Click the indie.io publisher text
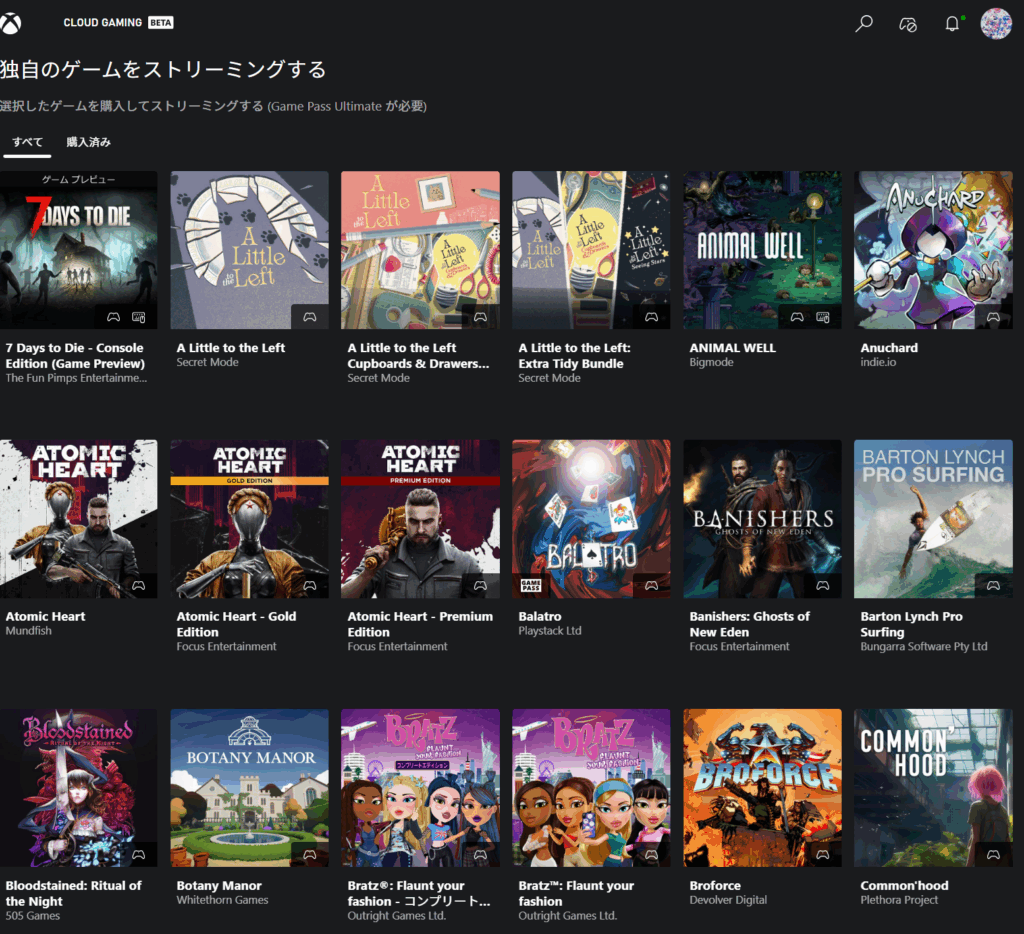Viewport: 1024px width, 934px height. tap(878, 362)
